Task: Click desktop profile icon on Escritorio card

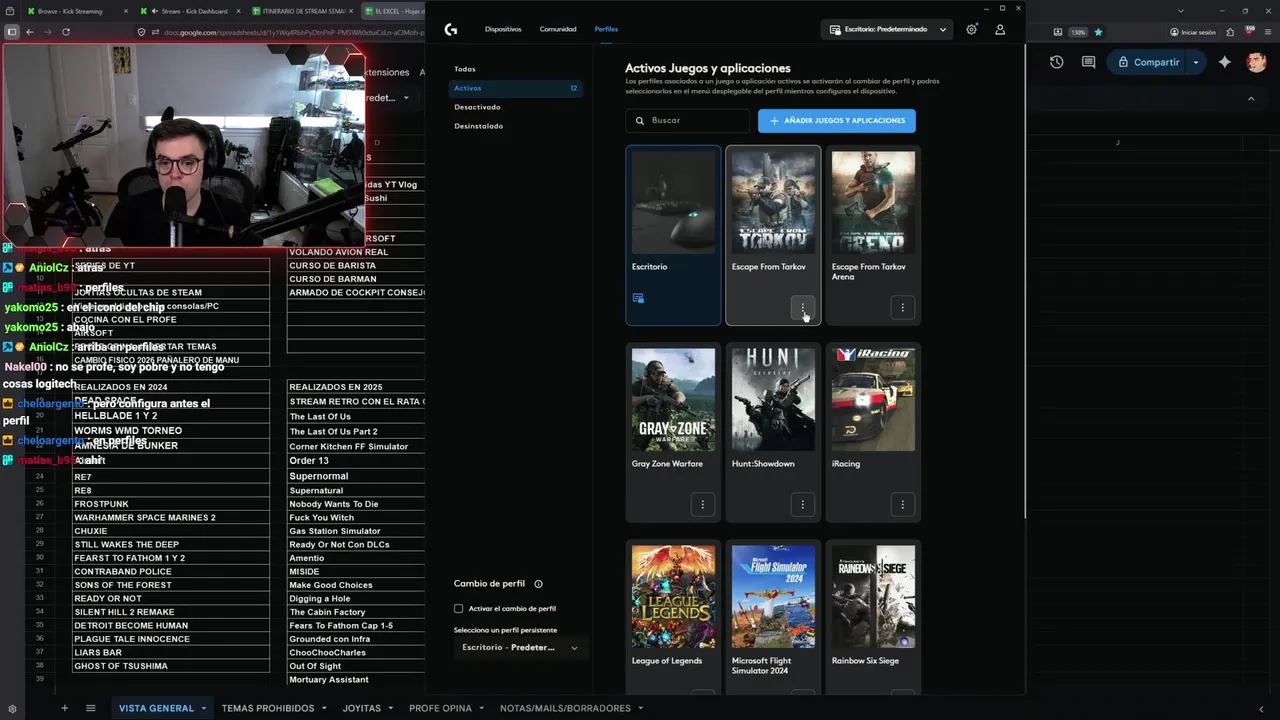Action: tap(638, 298)
